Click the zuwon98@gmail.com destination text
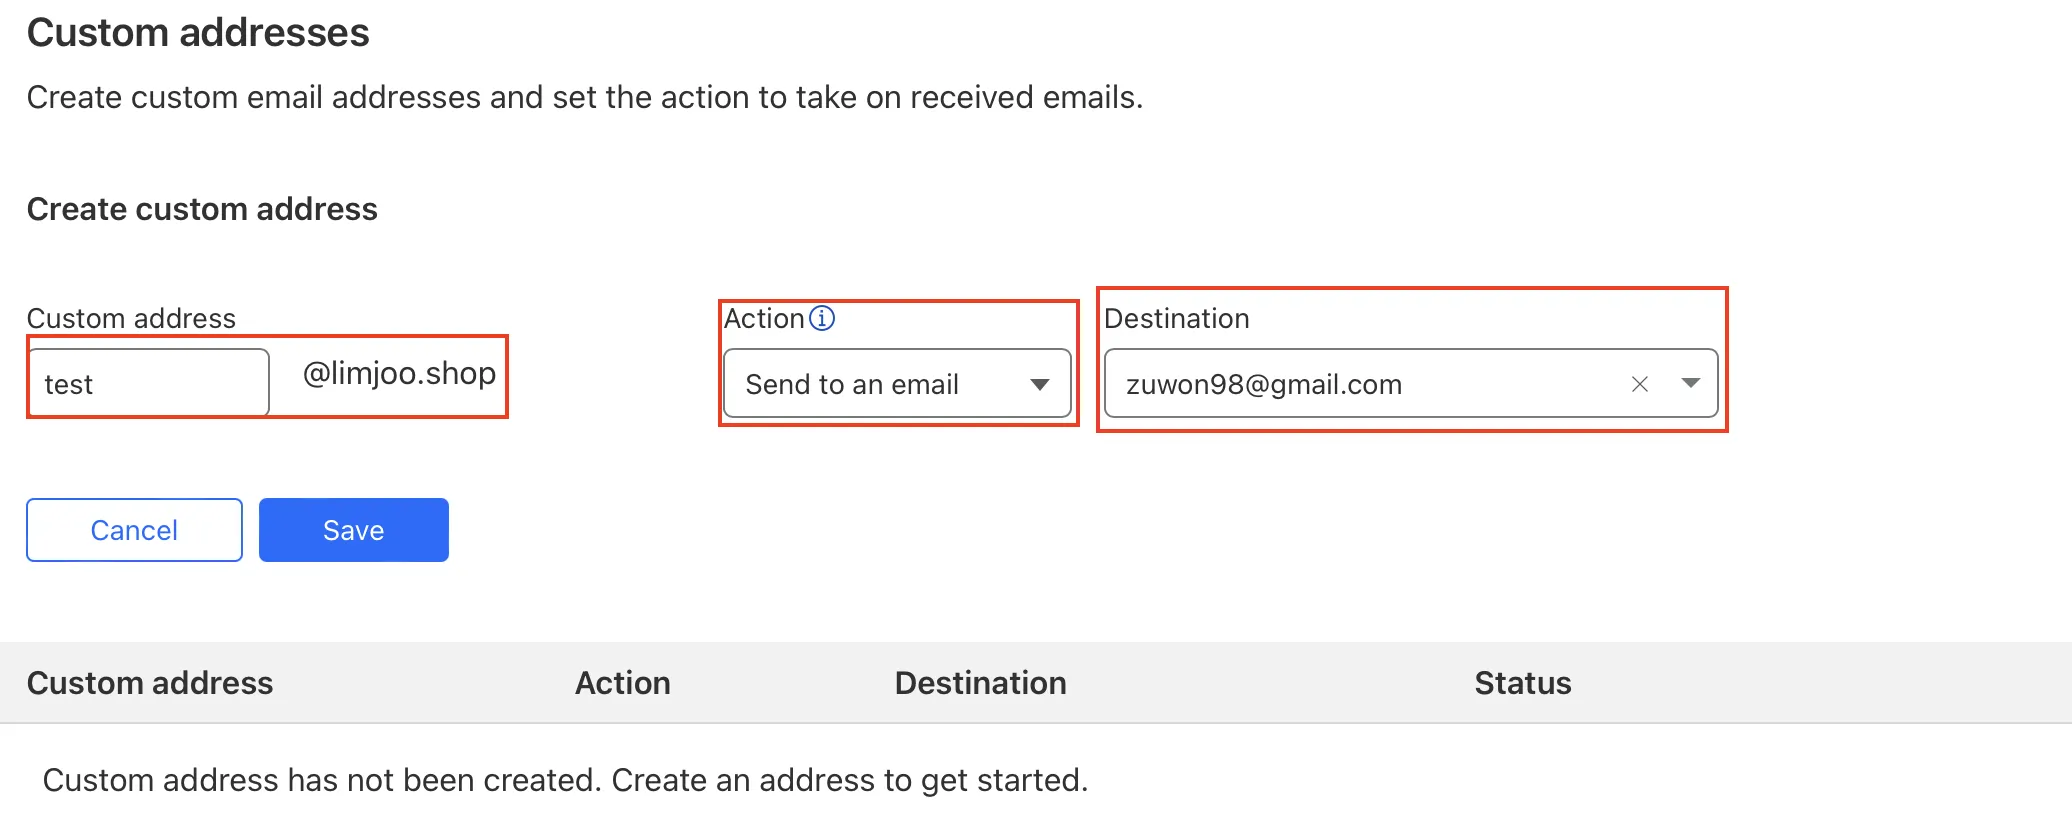The image size is (2072, 824). click(1264, 384)
